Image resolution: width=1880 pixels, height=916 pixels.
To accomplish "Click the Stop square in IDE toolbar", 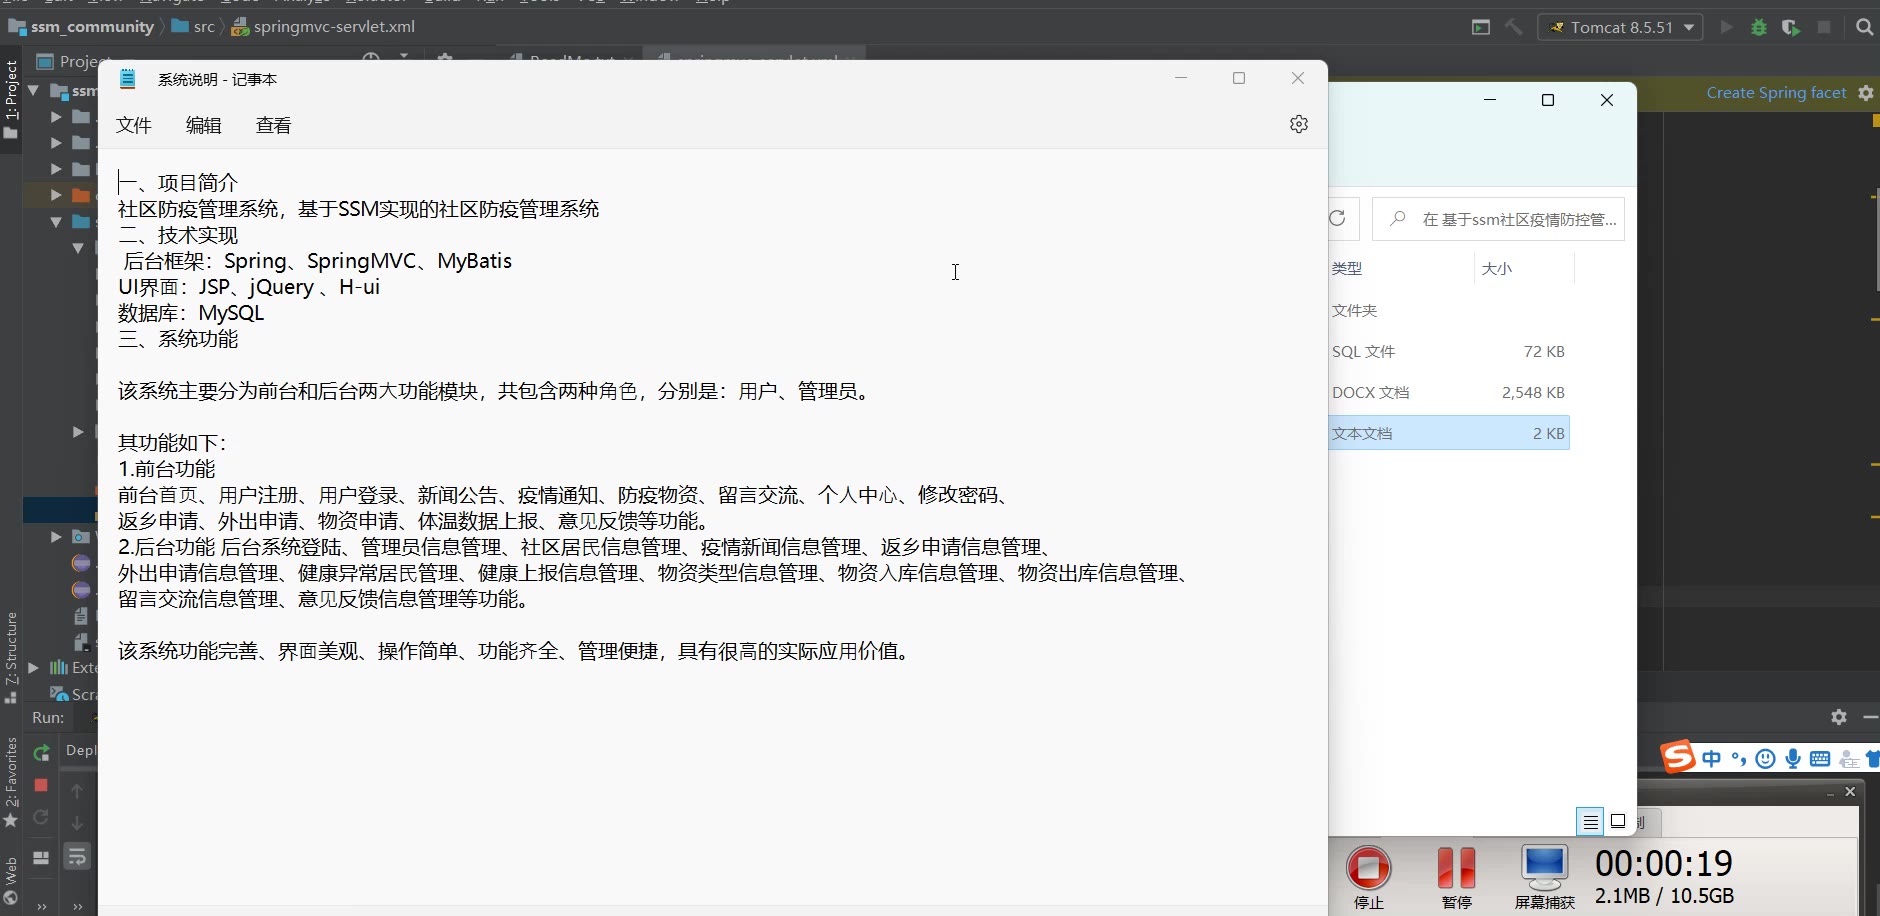I will [1824, 27].
